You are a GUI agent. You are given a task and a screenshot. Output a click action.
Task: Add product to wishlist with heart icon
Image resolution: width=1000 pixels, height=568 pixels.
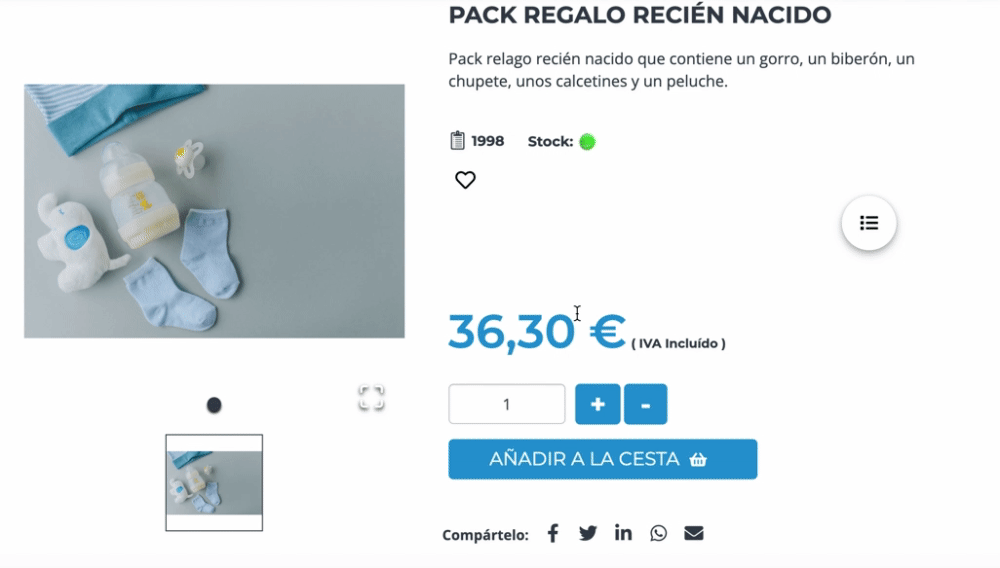(x=465, y=180)
